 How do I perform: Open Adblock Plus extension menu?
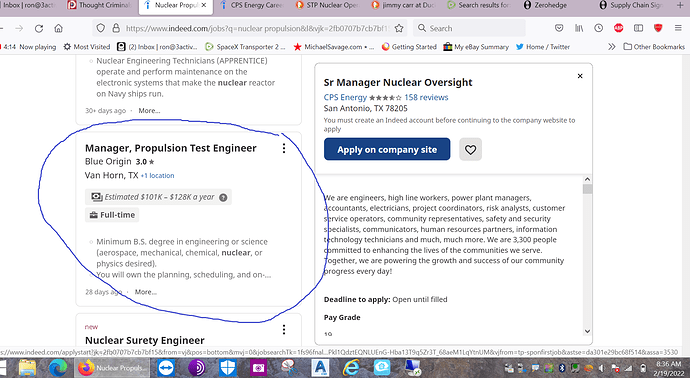pyautogui.click(x=618, y=28)
